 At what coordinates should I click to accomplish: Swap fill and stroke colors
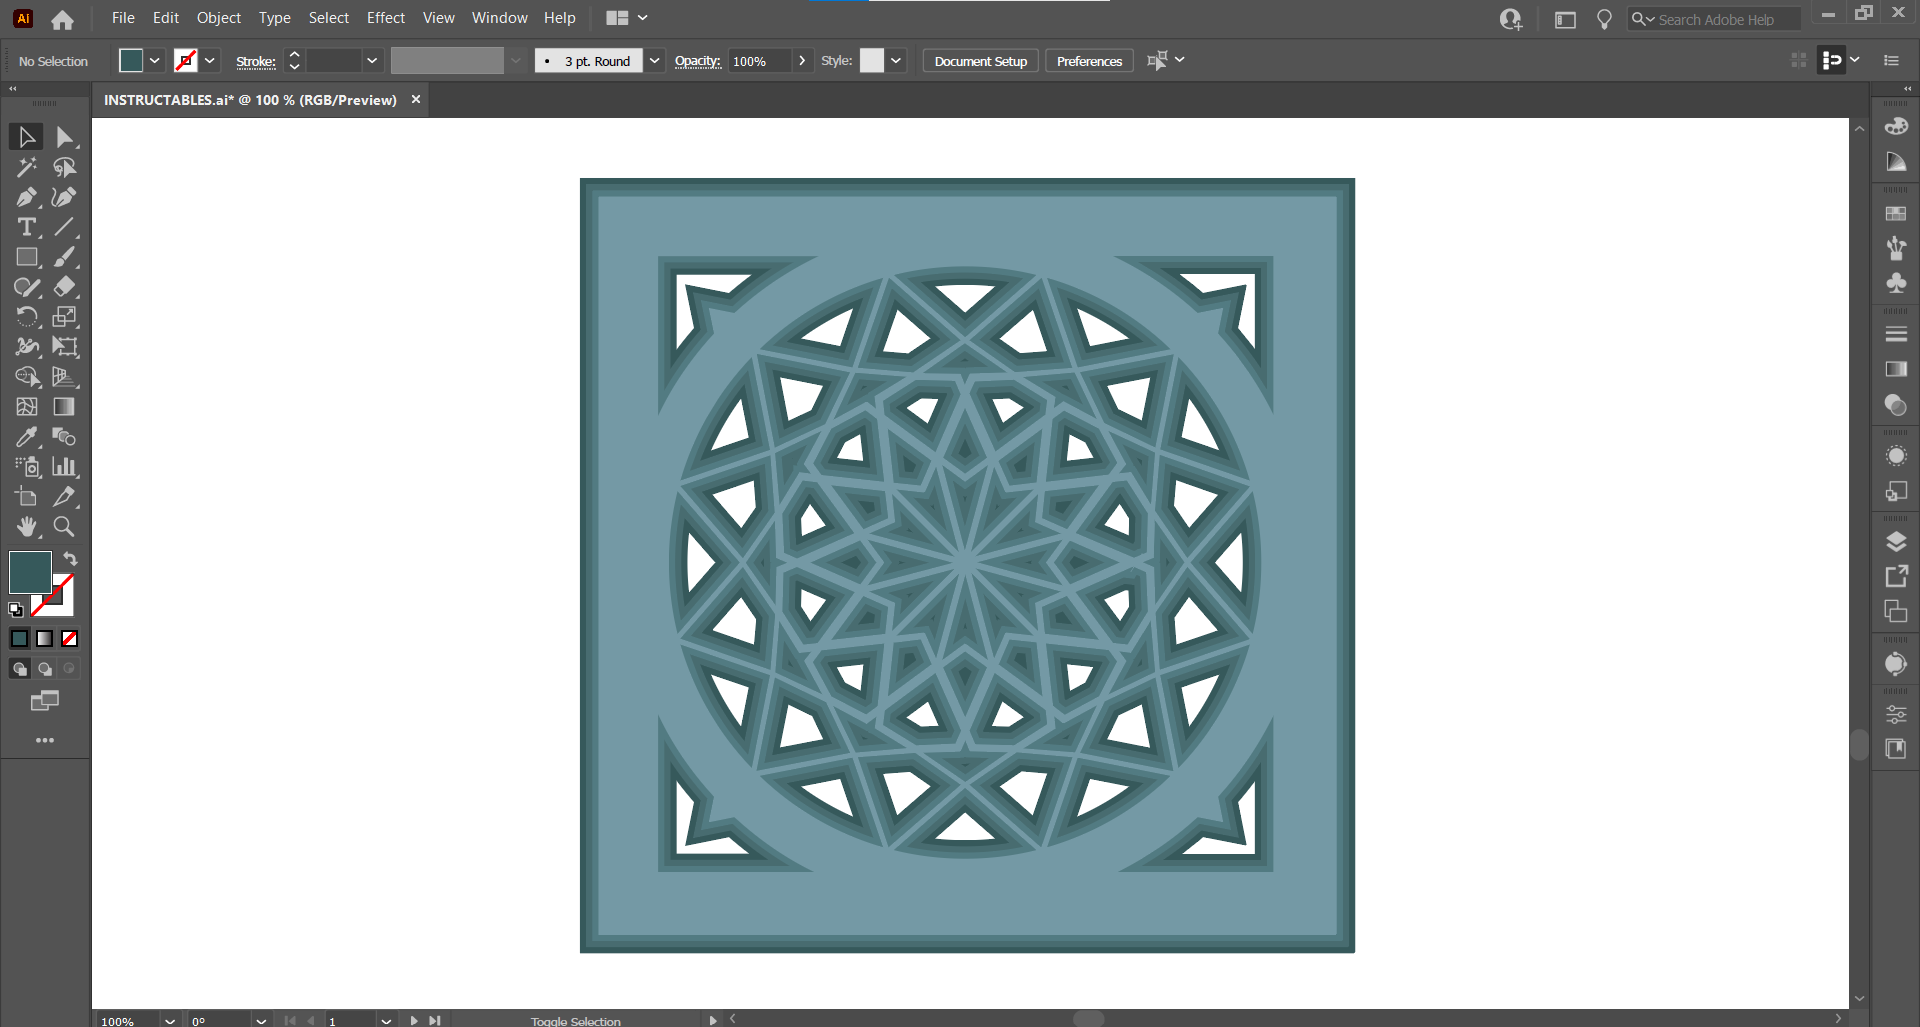70,559
